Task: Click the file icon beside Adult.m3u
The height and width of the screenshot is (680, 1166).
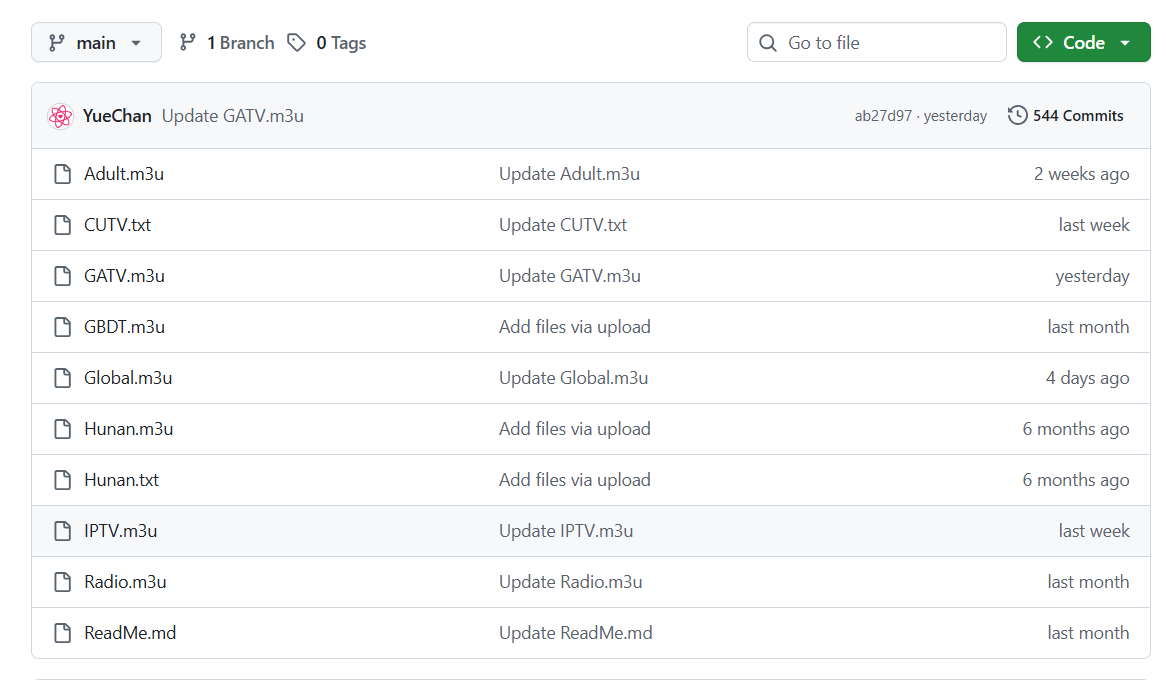Action: 63,174
